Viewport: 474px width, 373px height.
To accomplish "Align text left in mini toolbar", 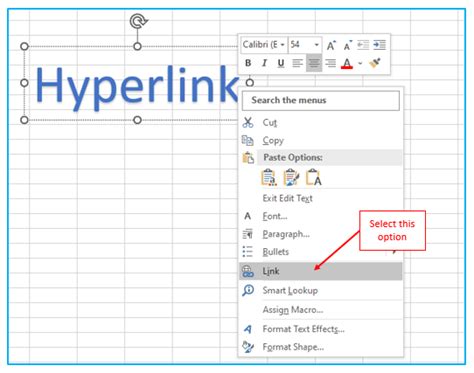I will point(297,63).
